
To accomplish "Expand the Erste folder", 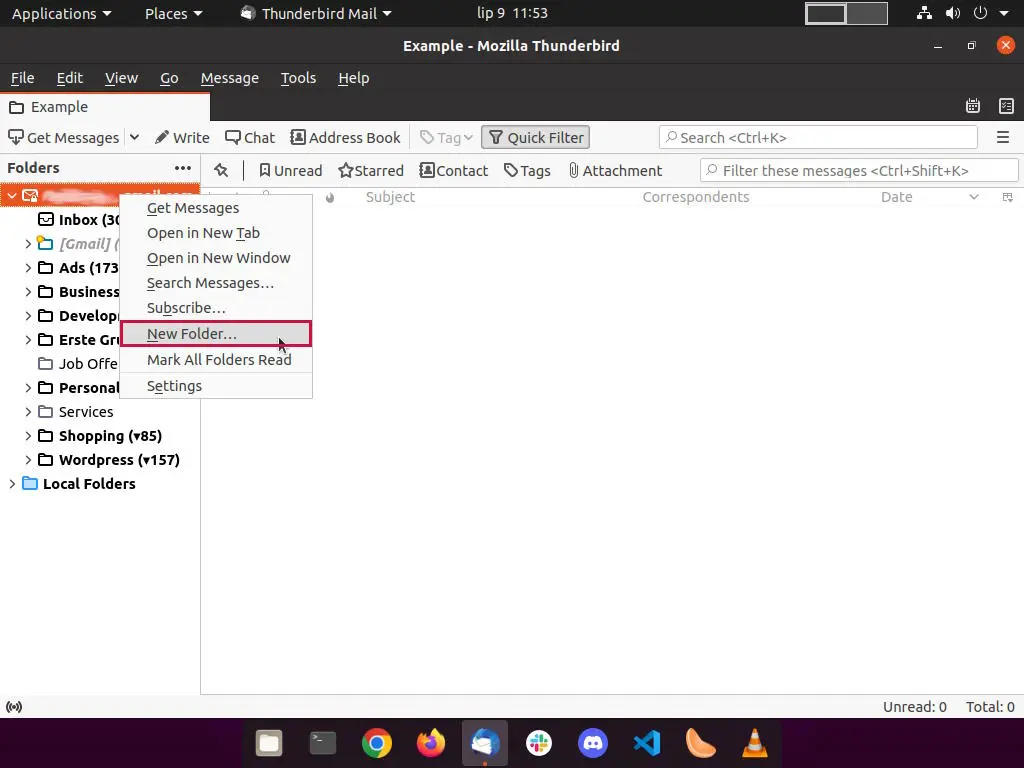I will (x=27, y=340).
